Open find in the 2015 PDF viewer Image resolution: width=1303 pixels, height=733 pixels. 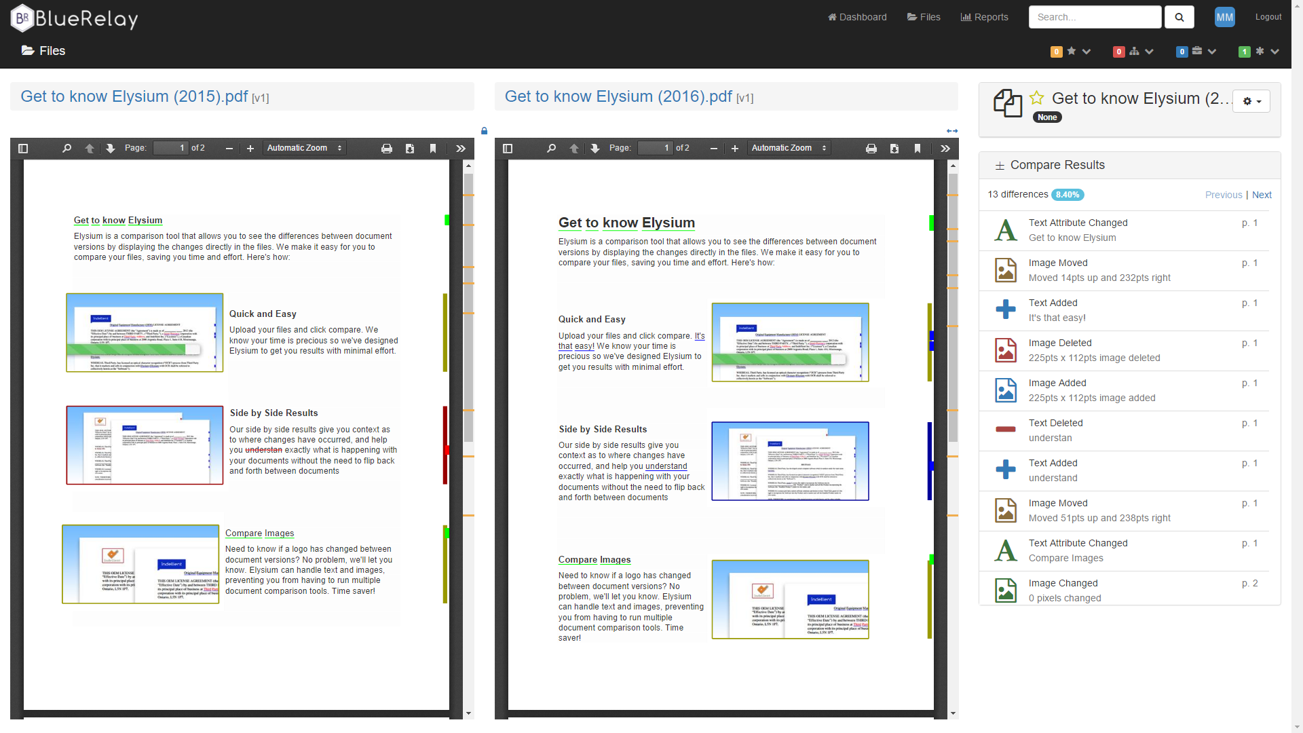(x=67, y=149)
